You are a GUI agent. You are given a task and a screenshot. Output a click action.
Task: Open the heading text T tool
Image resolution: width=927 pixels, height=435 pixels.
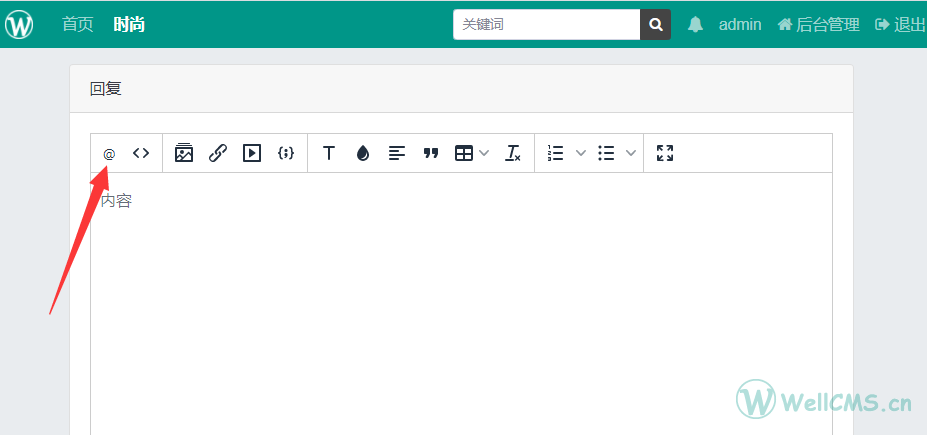pos(329,153)
